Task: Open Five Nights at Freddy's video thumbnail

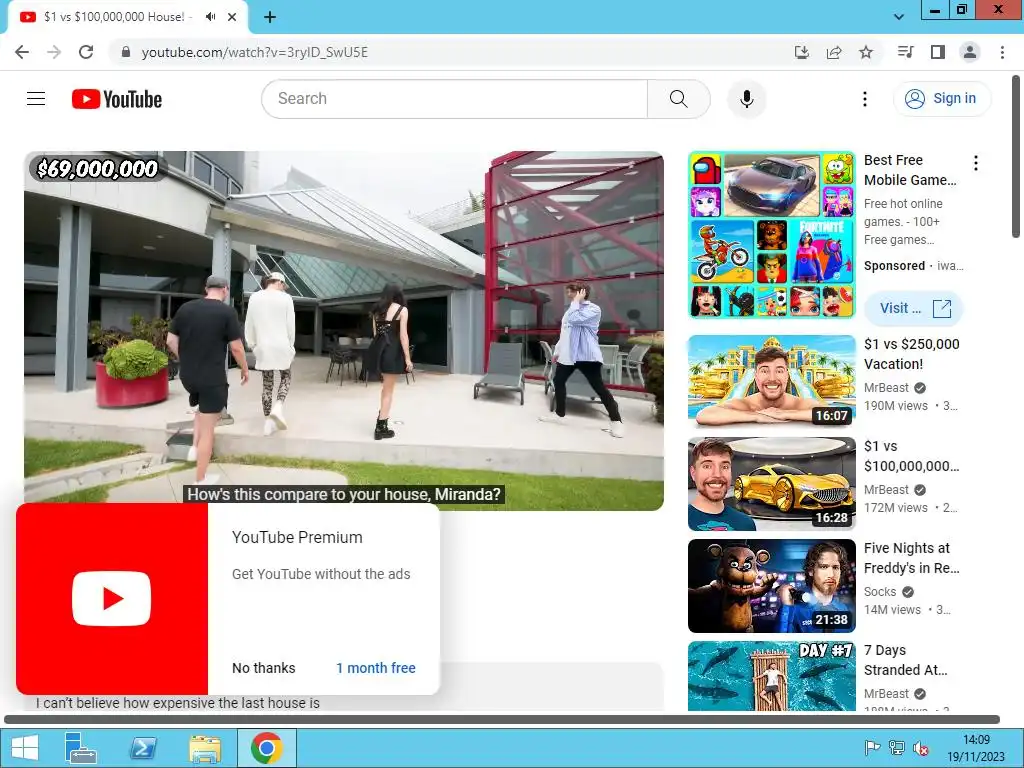Action: [771, 586]
